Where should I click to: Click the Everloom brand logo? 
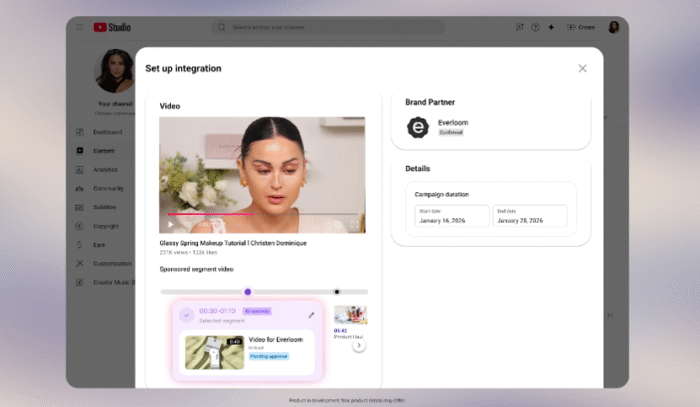[x=418, y=128]
